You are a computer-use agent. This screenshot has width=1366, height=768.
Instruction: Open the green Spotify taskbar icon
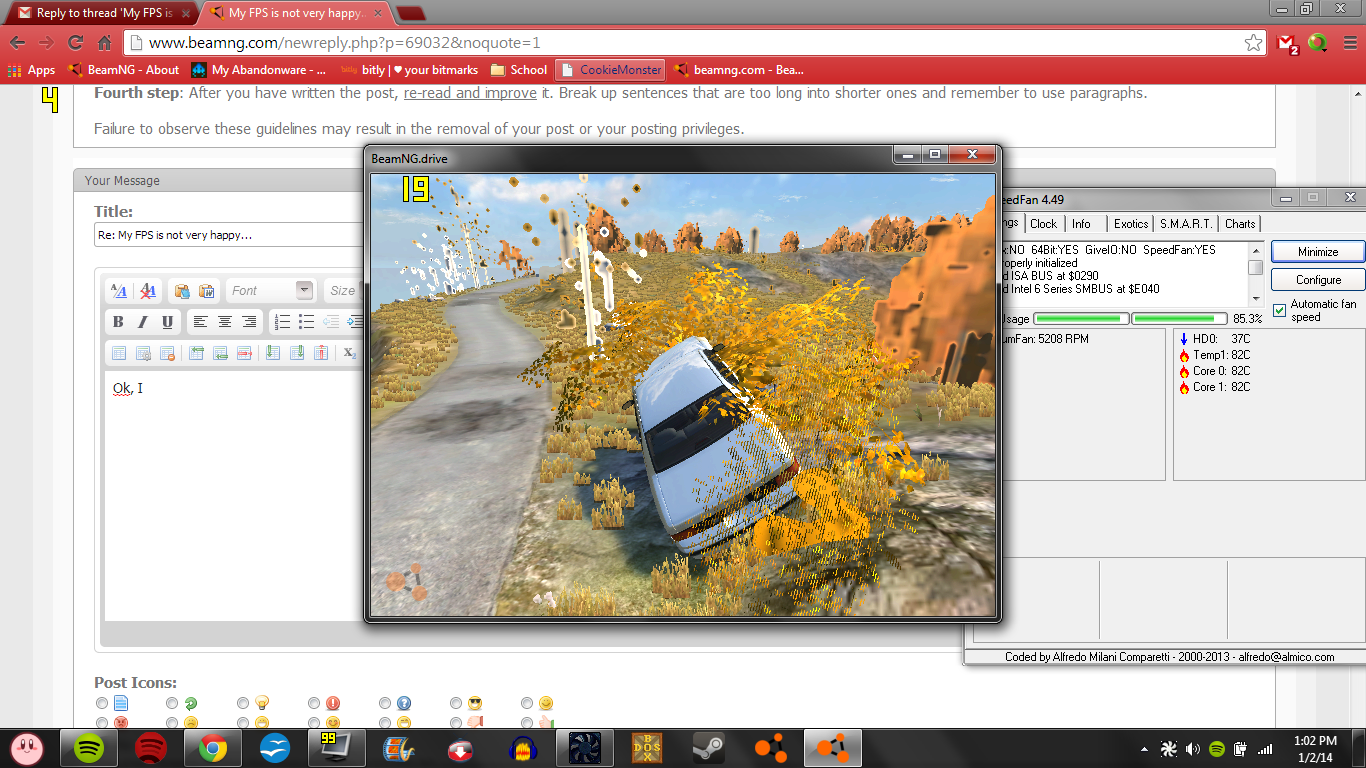[88, 747]
